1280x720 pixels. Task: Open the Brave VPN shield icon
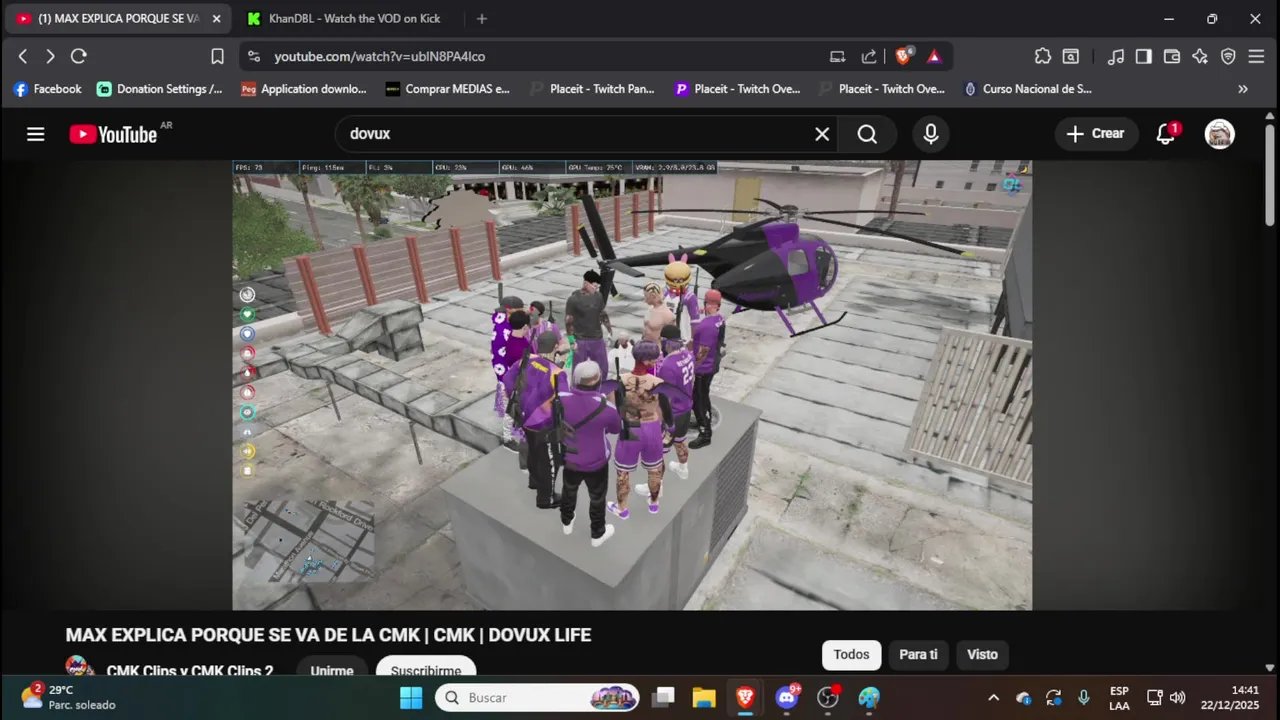[x=1228, y=57]
